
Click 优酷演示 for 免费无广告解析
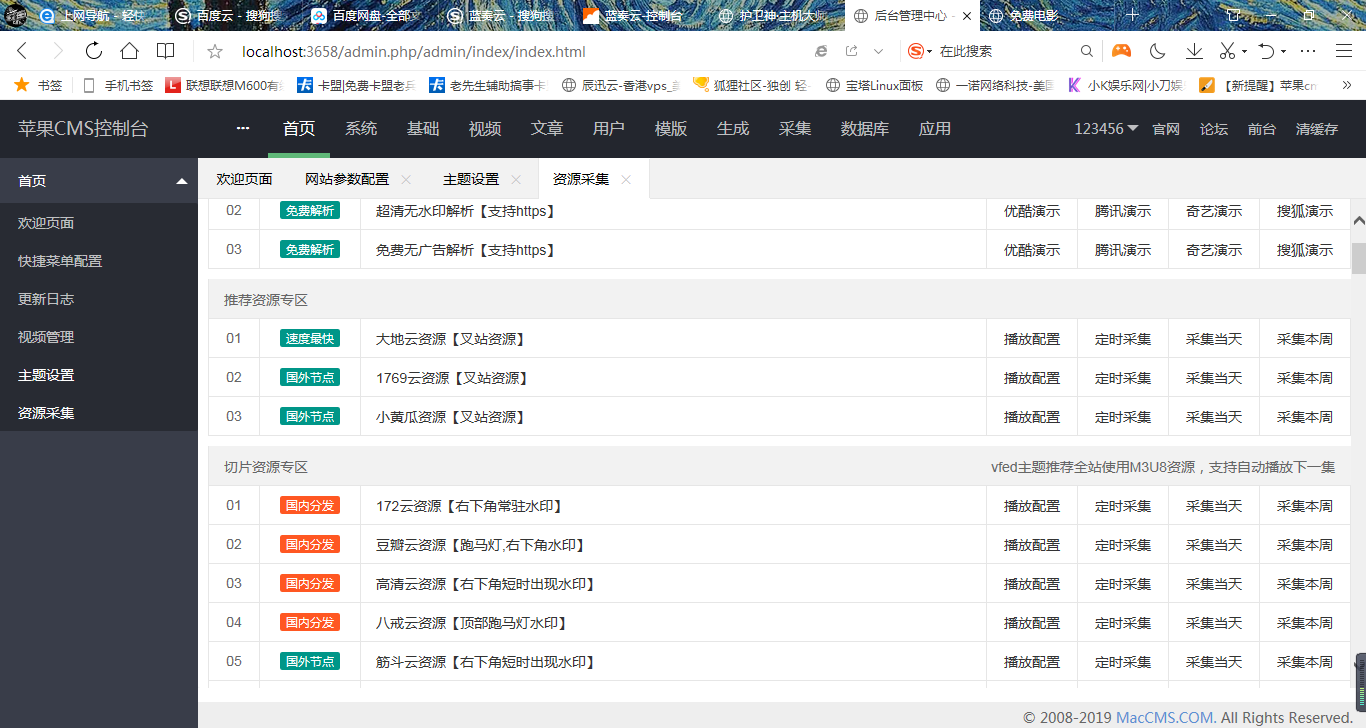(1032, 250)
